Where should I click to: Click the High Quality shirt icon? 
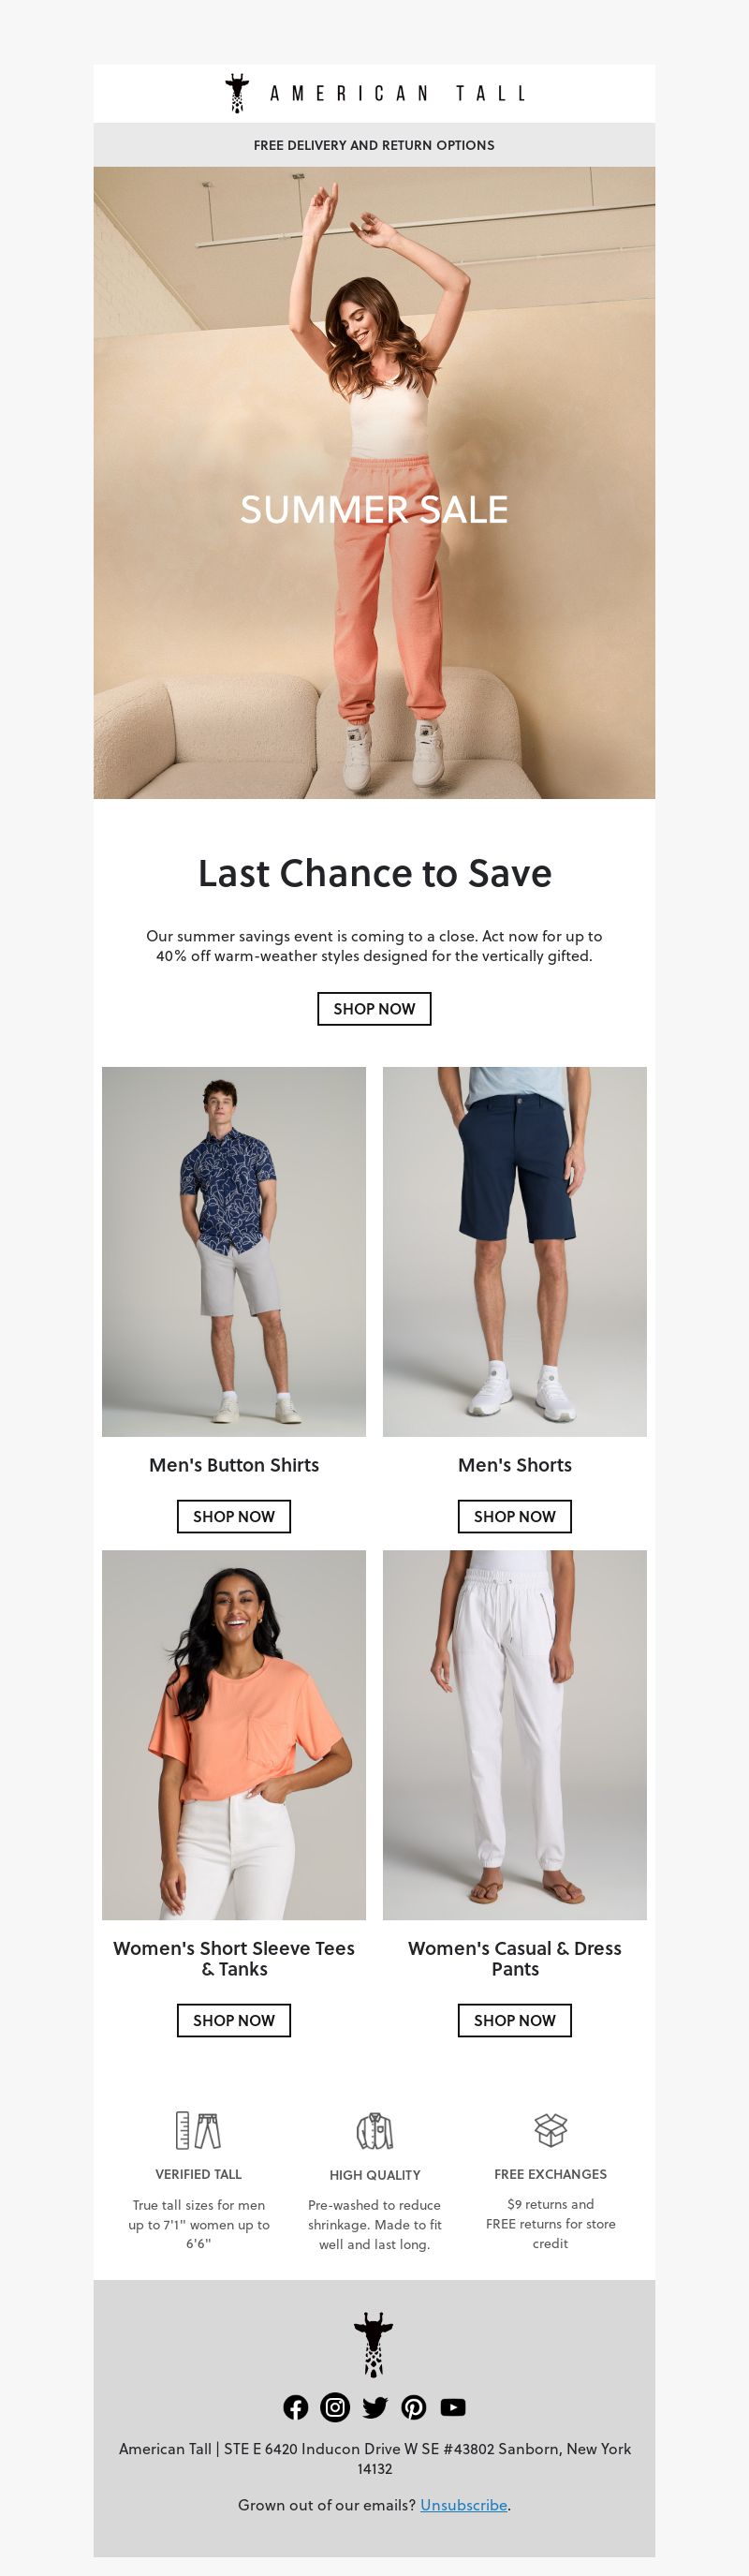[375, 2131]
